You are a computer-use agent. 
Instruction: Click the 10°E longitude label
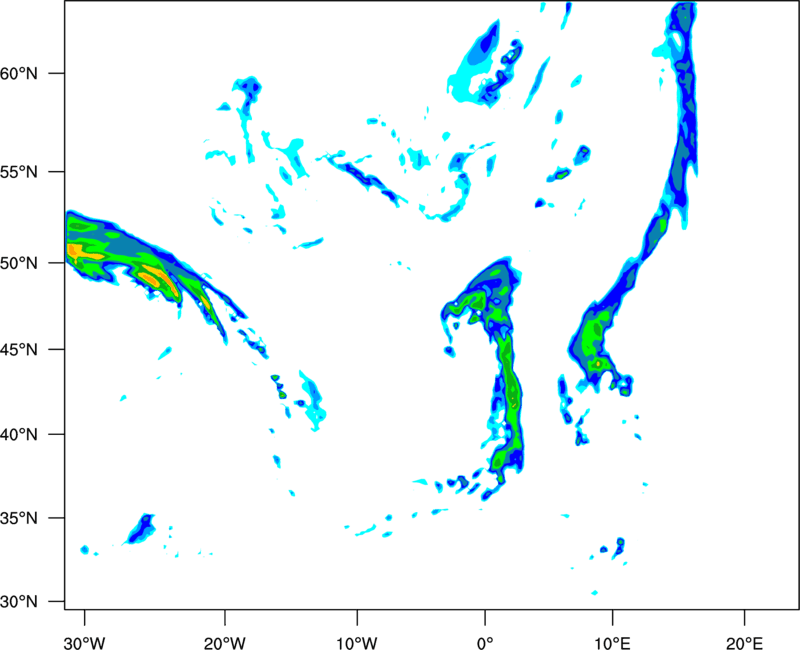coord(612,643)
